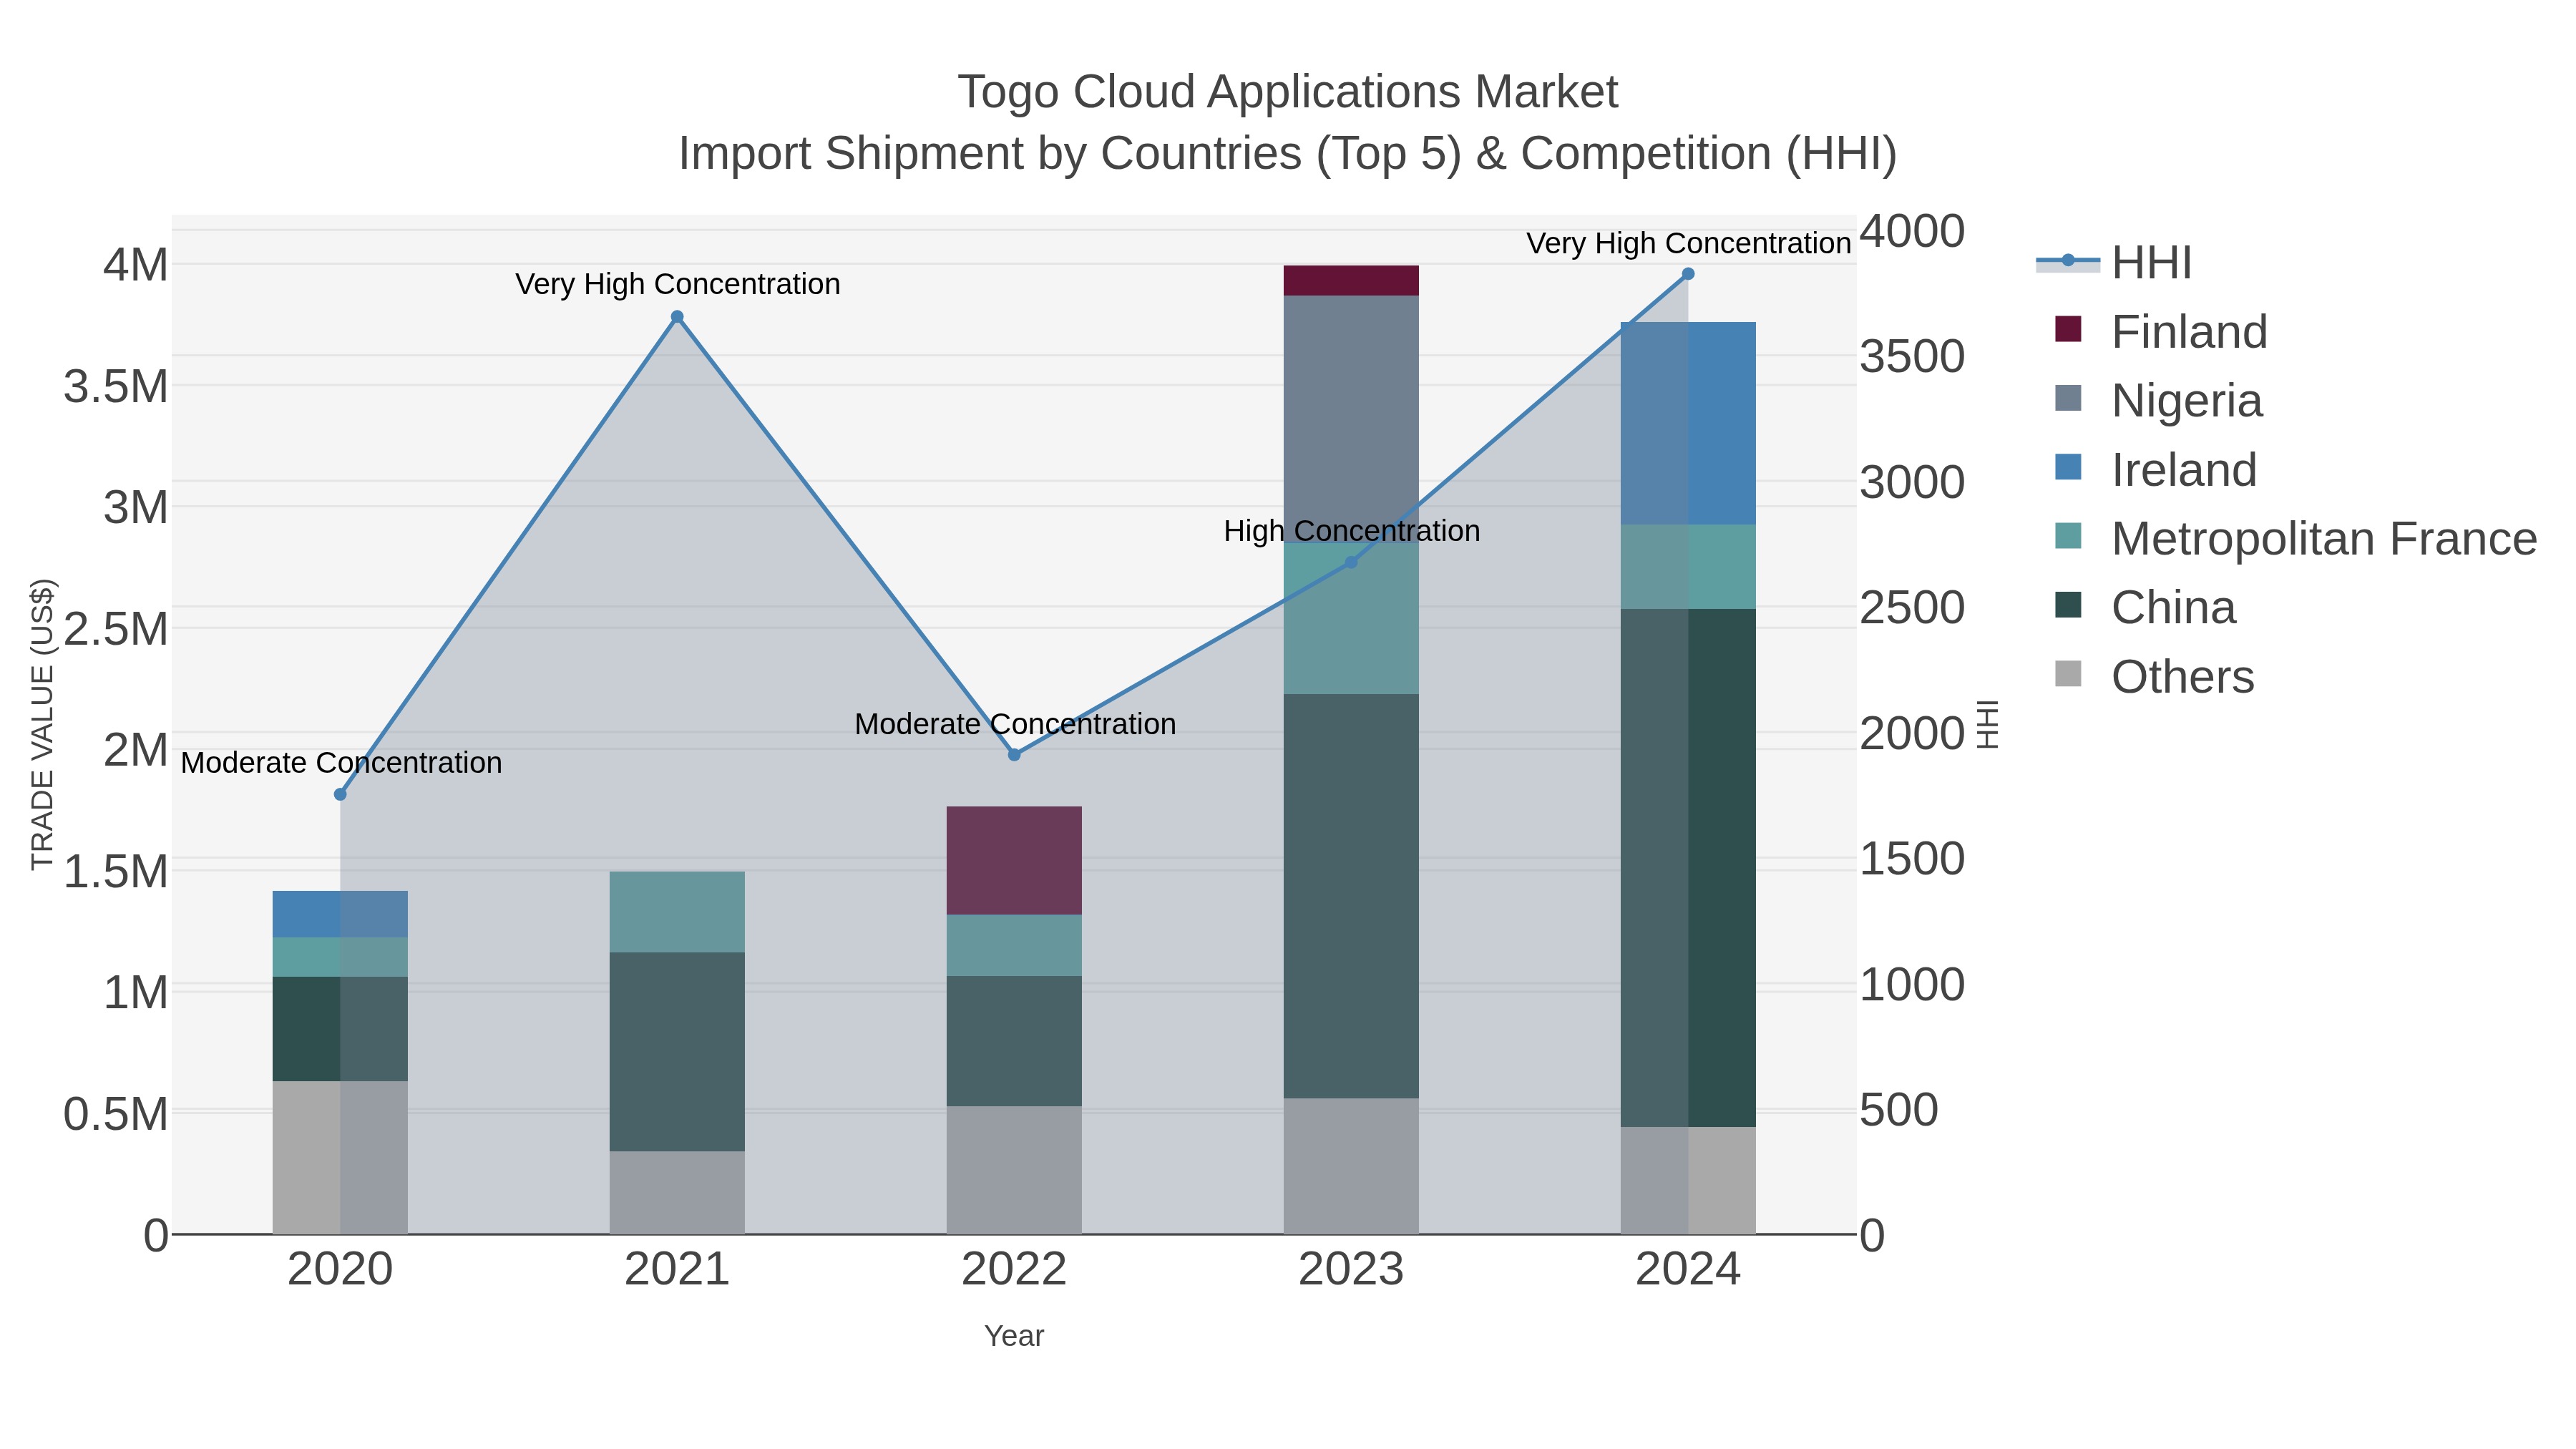Click 'Very High Concentration' annotation above 2024
Viewport: 2576px width, 1449px height.
[x=1689, y=244]
